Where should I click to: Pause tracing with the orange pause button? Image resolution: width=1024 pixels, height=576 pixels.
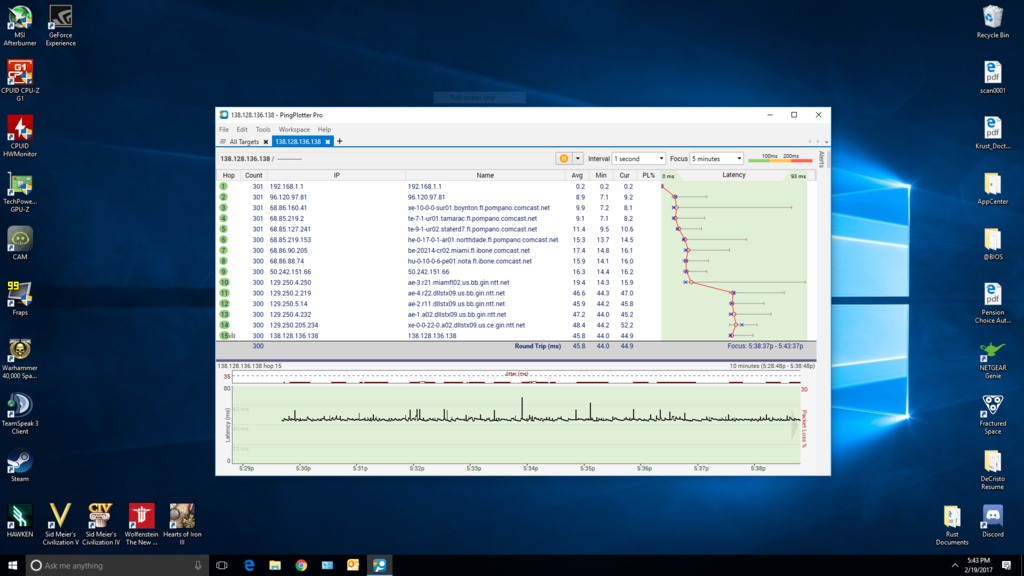click(x=564, y=159)
